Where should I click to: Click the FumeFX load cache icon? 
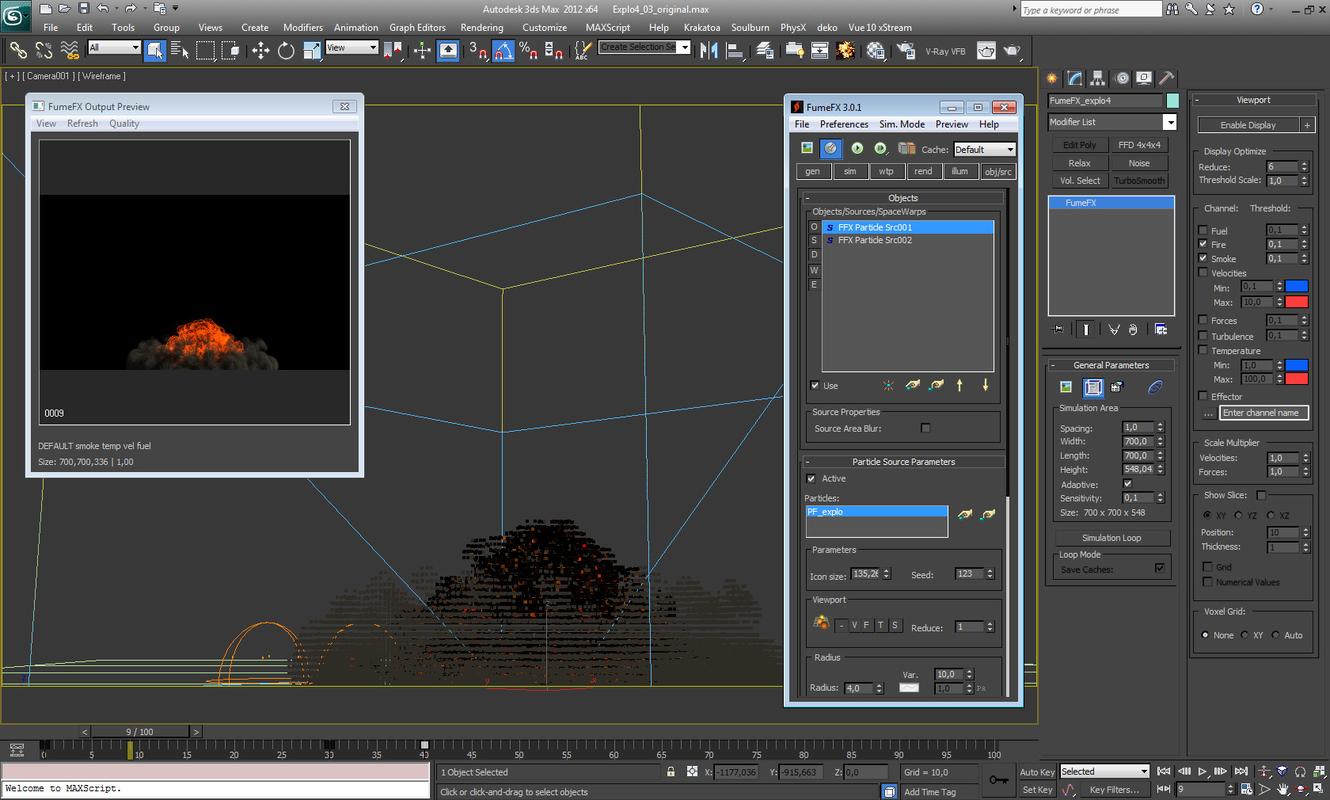[x=908, y=147]
